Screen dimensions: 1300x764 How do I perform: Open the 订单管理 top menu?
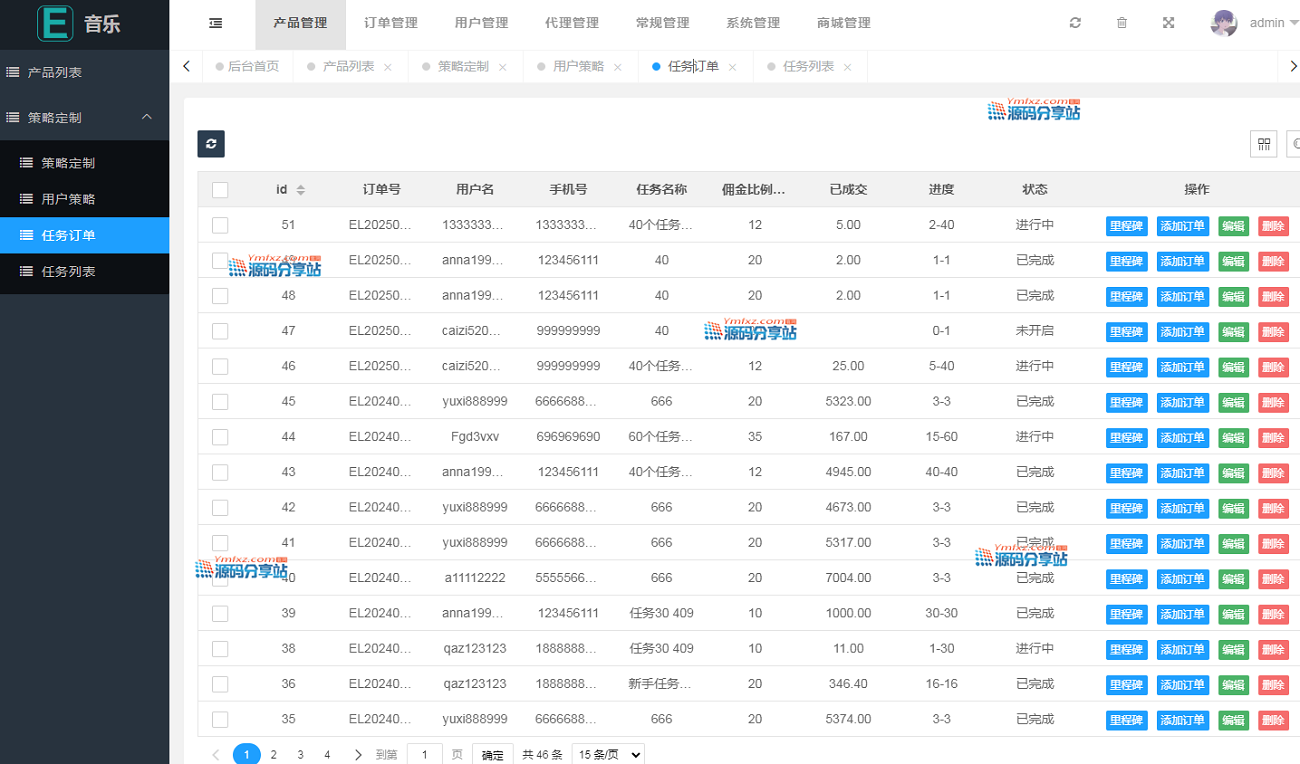coord(390,23)
